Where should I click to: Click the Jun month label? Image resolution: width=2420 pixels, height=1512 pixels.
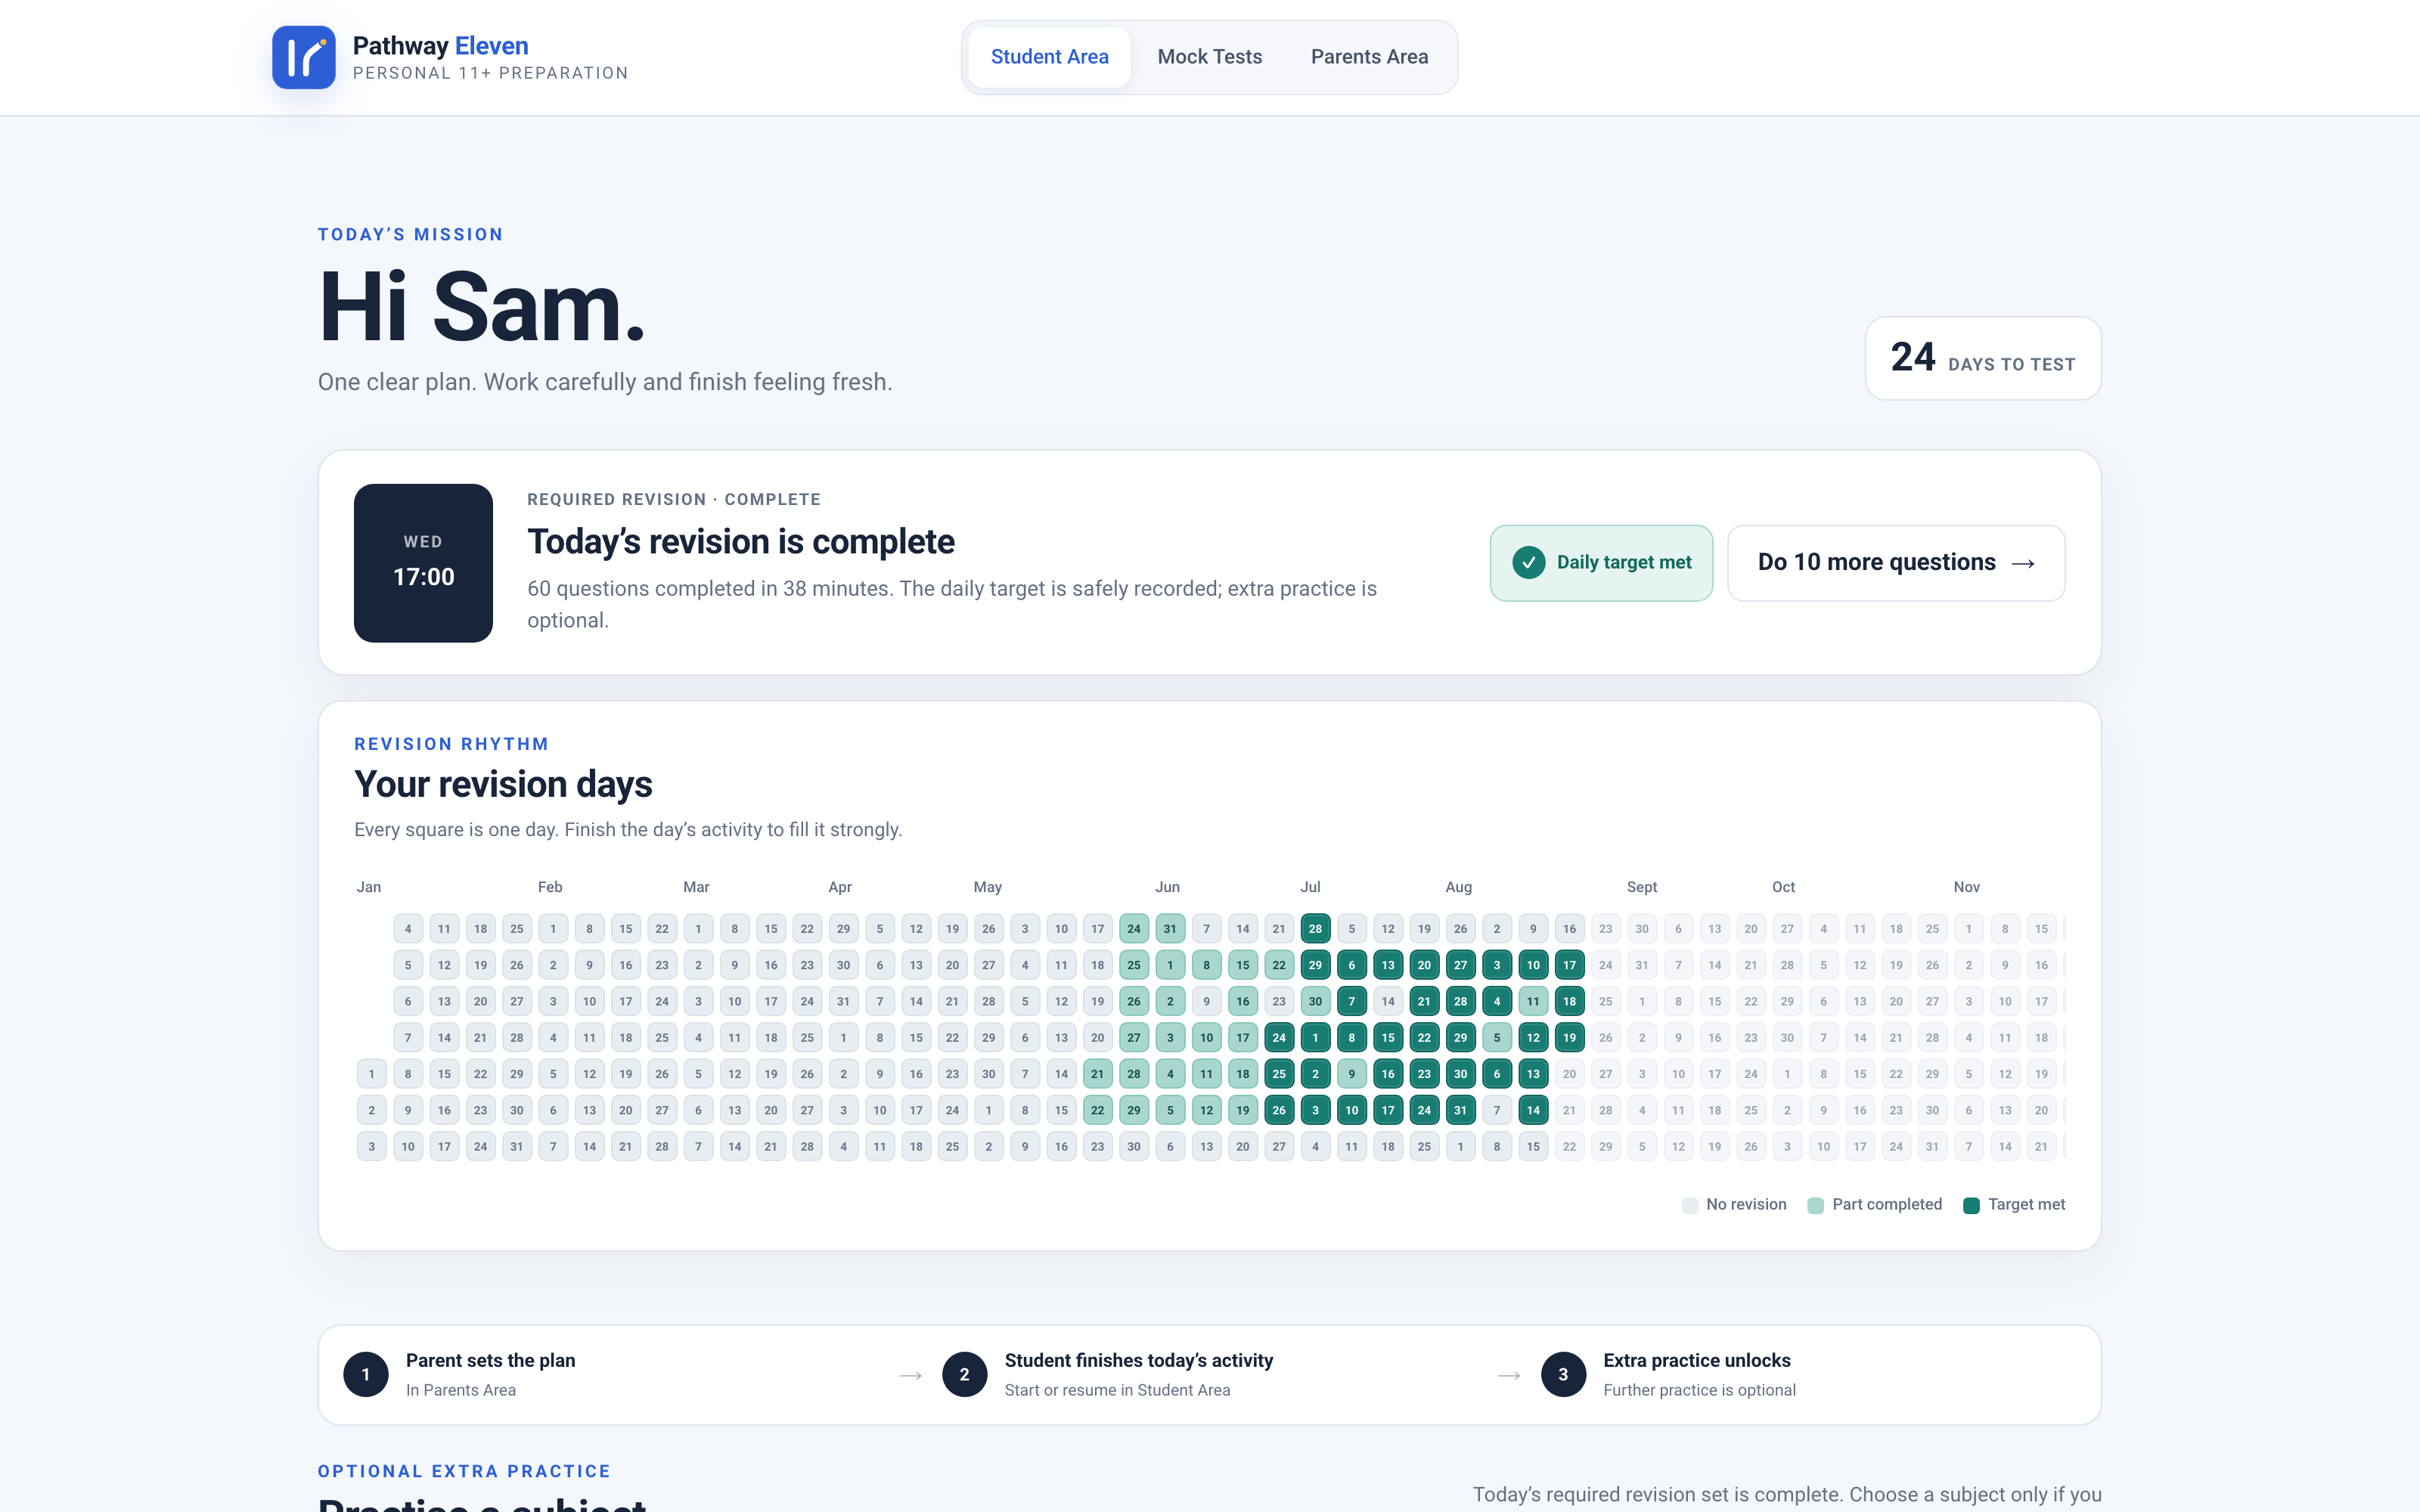pyautogui.click(x=1167, y=887)
